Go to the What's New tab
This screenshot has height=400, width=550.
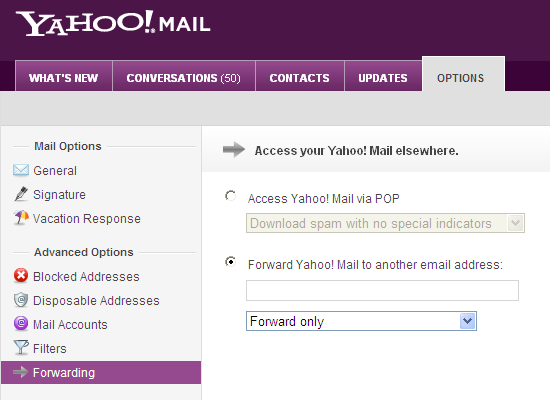point(64,76)
